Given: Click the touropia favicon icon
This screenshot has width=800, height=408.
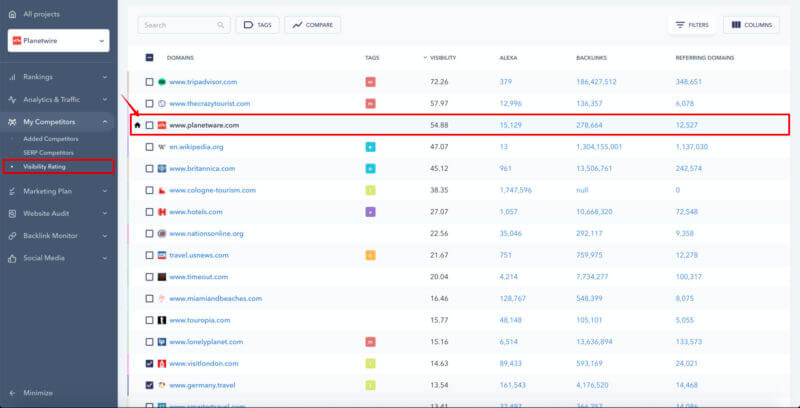Looking at the screenshot, I should 162,320.
